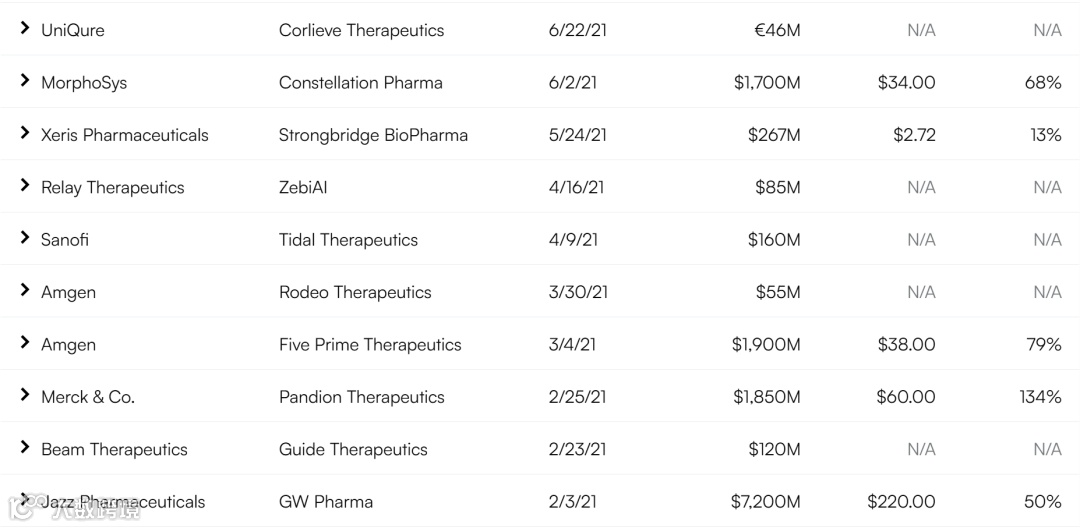Viewport: 1080px width, 528px height.
Task: Expand the Relay Therapeutics row
Action: point(25,186)
